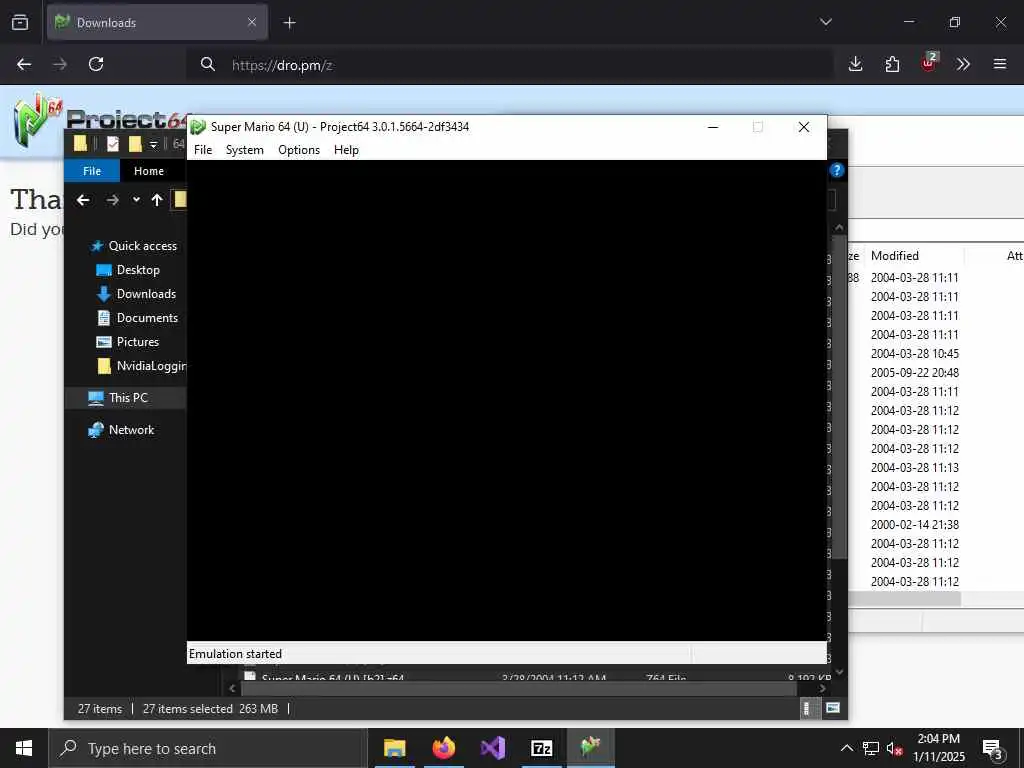Open the File menu in Project64

tap(203, 150)
